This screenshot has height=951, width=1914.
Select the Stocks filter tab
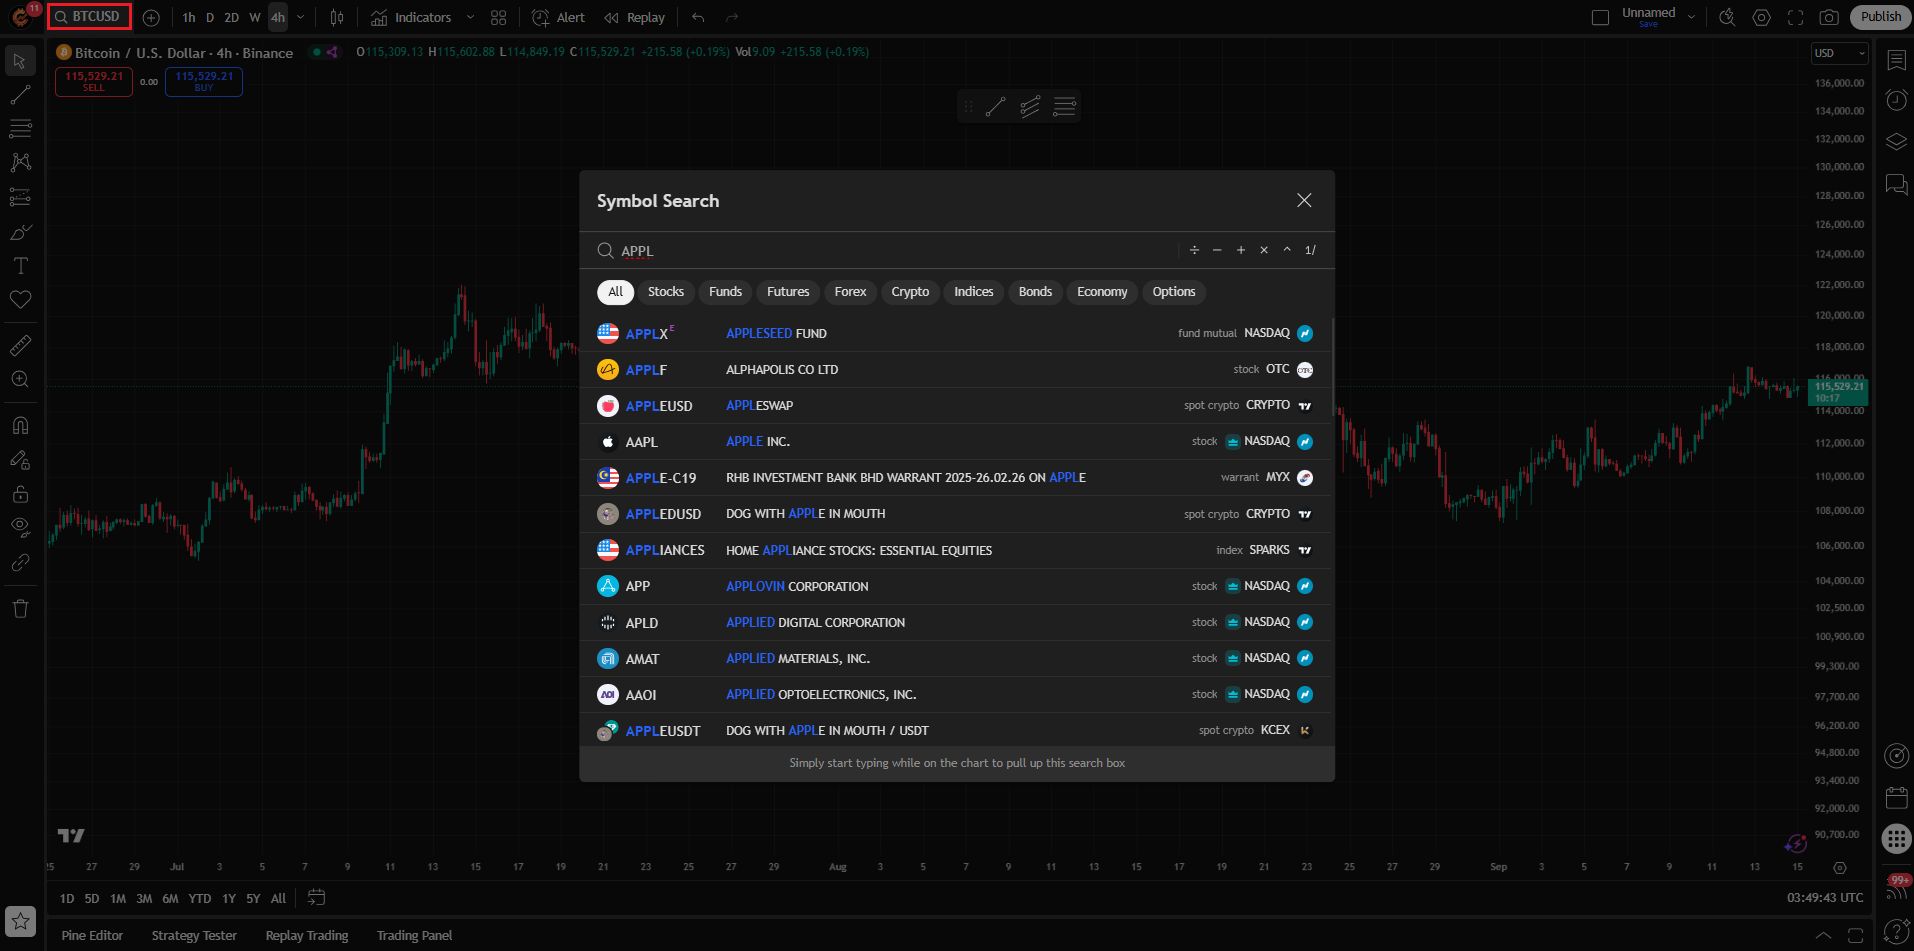(x=666, y=292)
